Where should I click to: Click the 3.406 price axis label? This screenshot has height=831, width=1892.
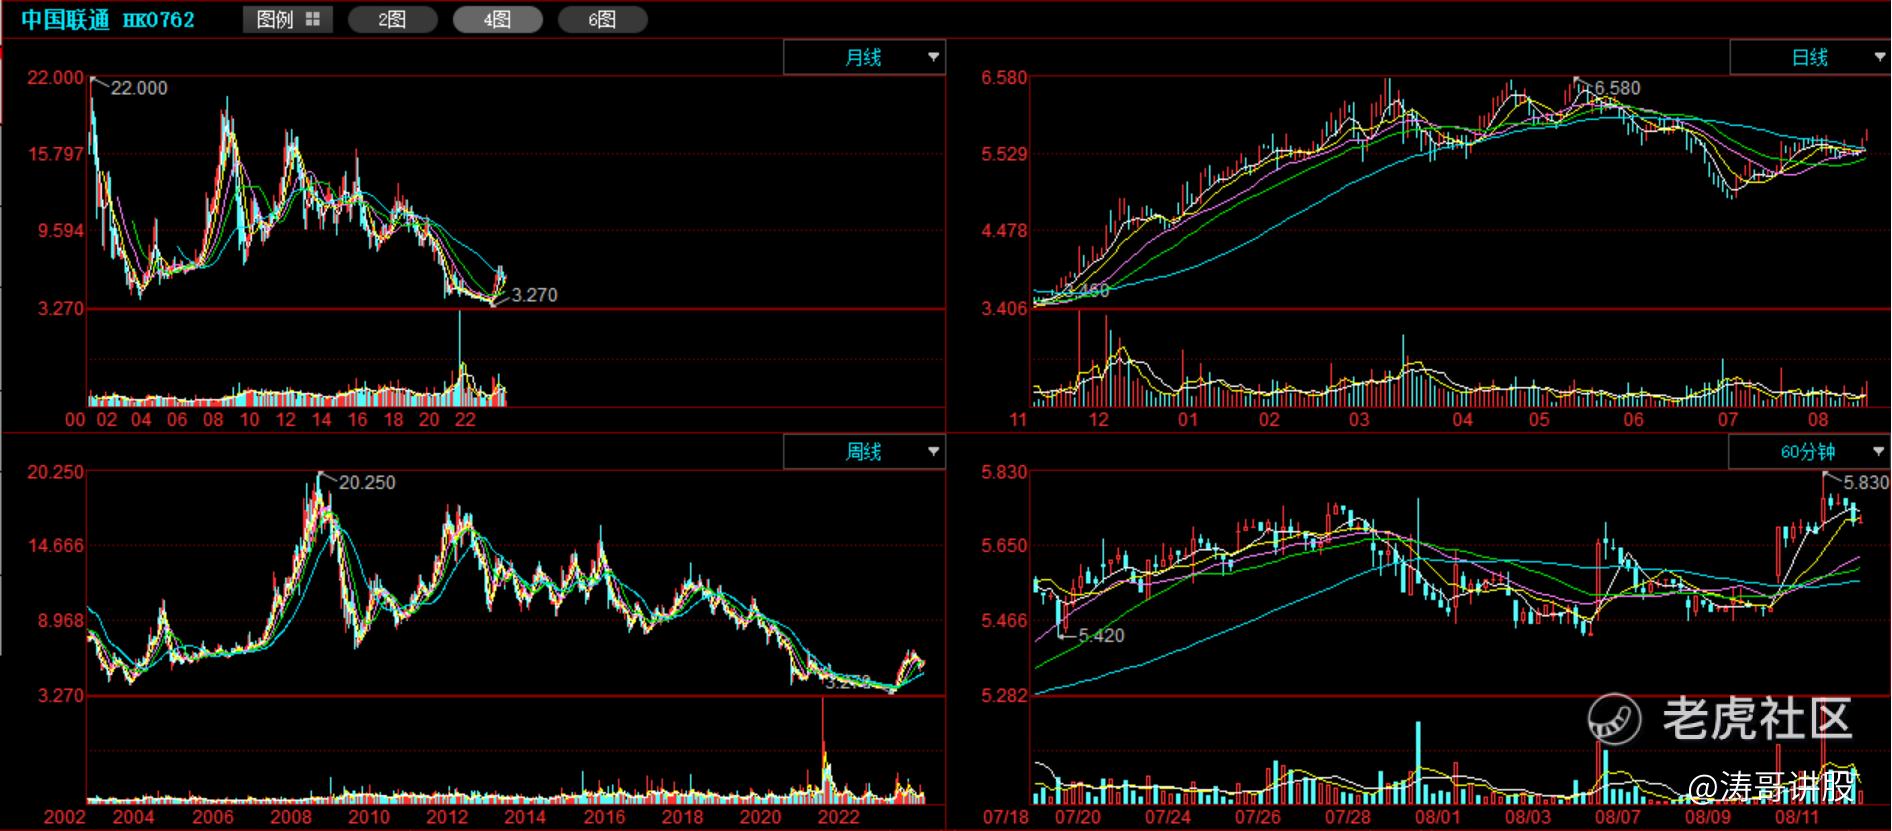[x=1004, y=308]
